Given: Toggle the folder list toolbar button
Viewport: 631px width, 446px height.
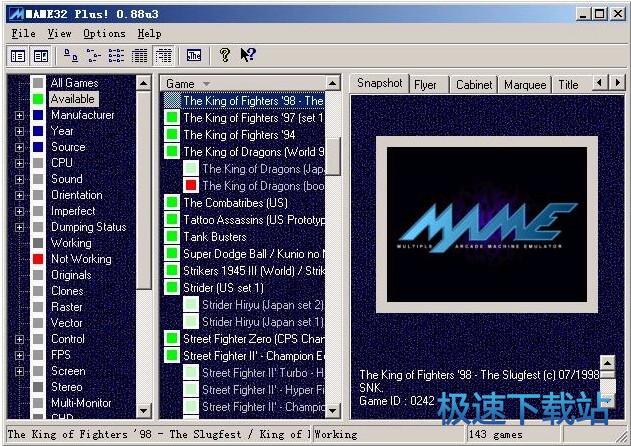Looking at the screenshot, I should click(x=18, y=56).
